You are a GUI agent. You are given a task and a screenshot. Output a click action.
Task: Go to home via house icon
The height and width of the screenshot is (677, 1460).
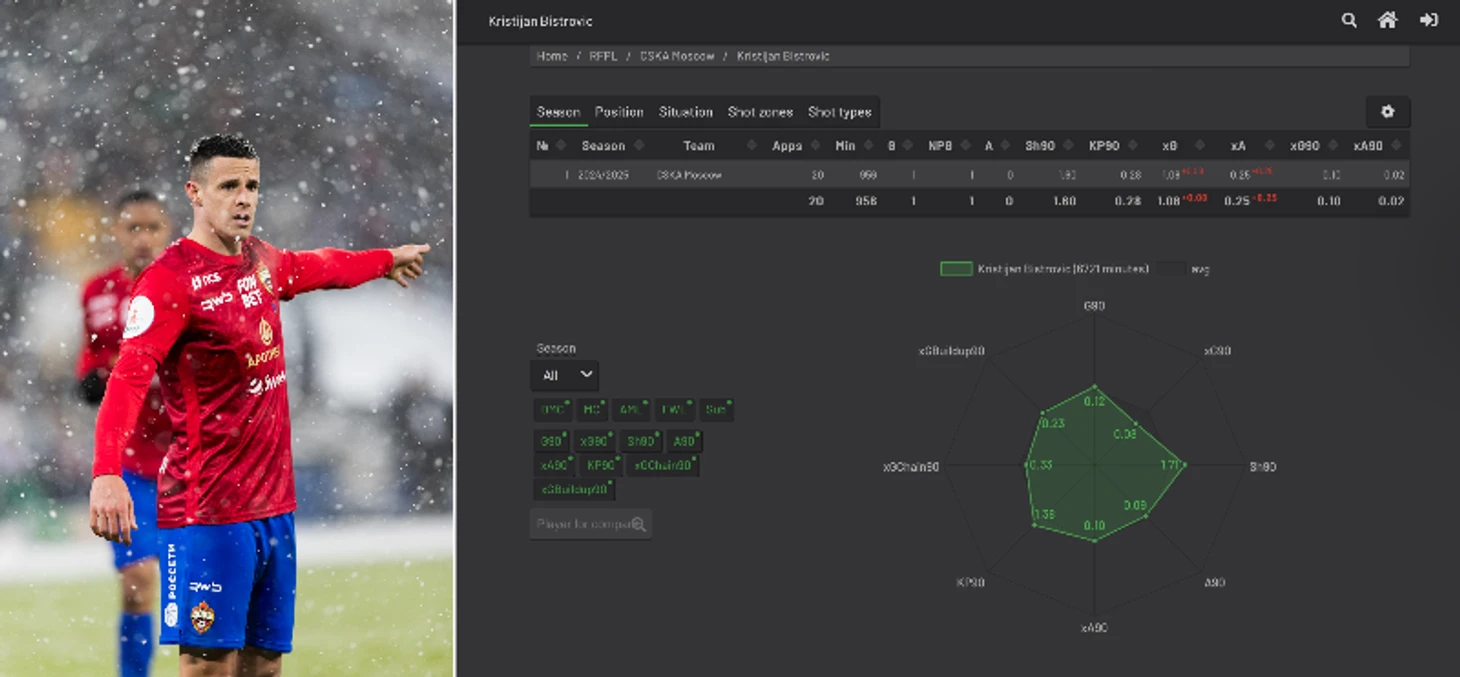coord(1387,20)
